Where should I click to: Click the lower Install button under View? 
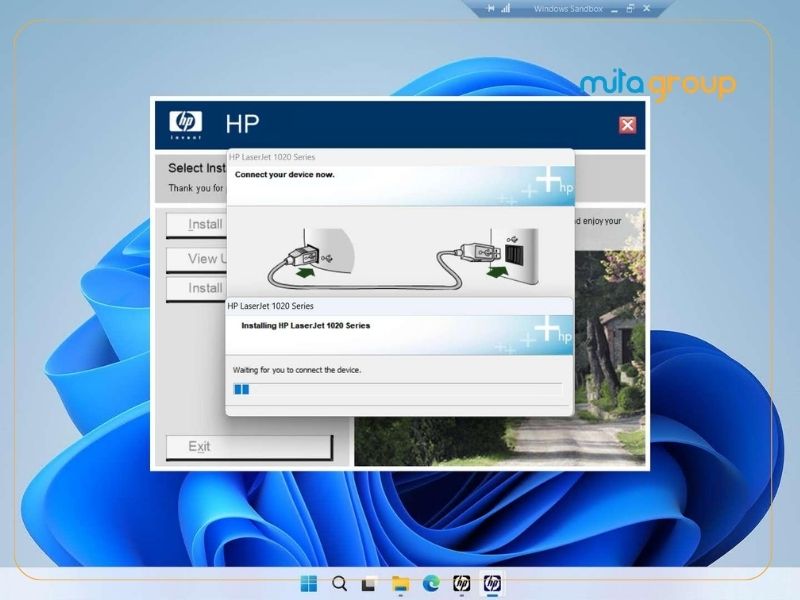tap(196, 289)
